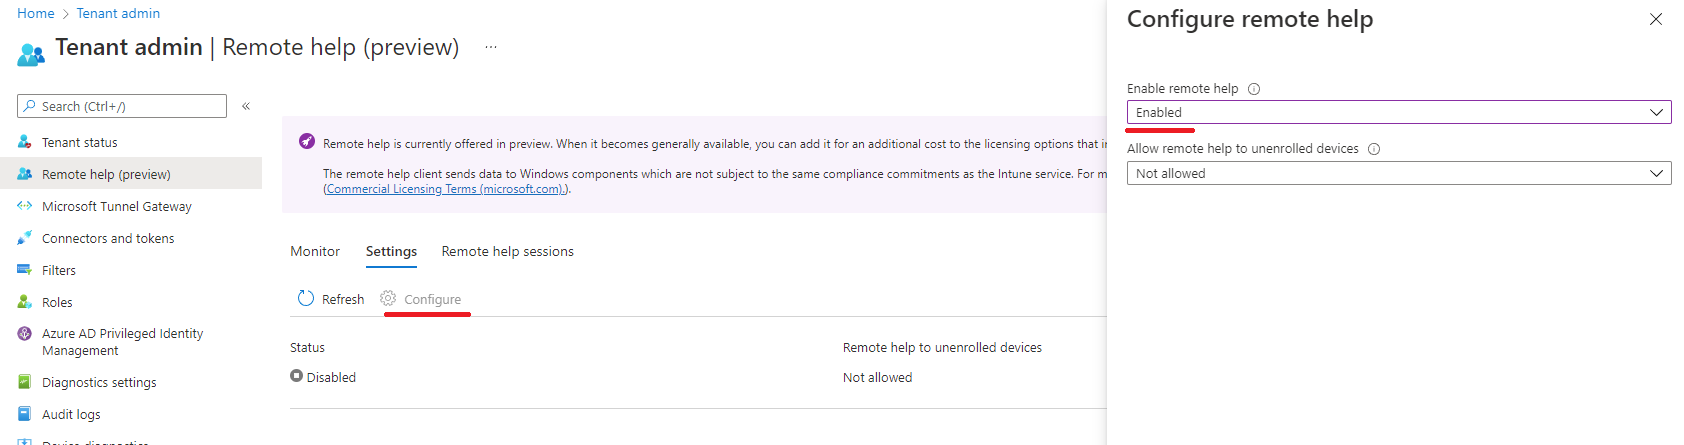Screen dimensions: 1684x445
Task: Open Audit logs icon in sidebar
Action: pos(25,414)
